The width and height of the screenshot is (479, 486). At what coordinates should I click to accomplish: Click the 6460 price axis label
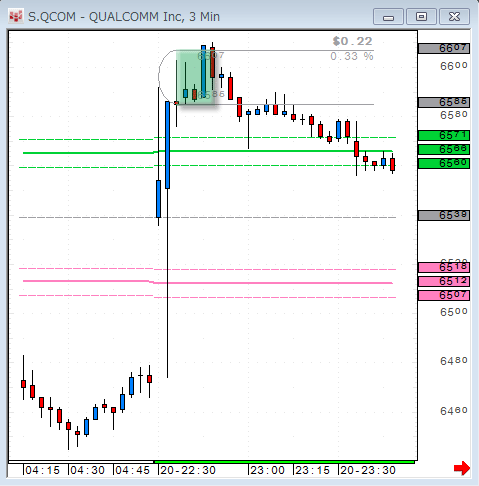[454, 411]
